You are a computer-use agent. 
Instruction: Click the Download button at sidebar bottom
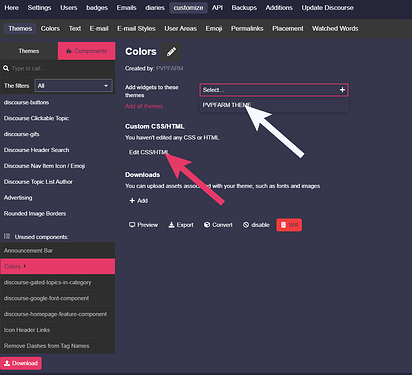[x=21, y=363]
